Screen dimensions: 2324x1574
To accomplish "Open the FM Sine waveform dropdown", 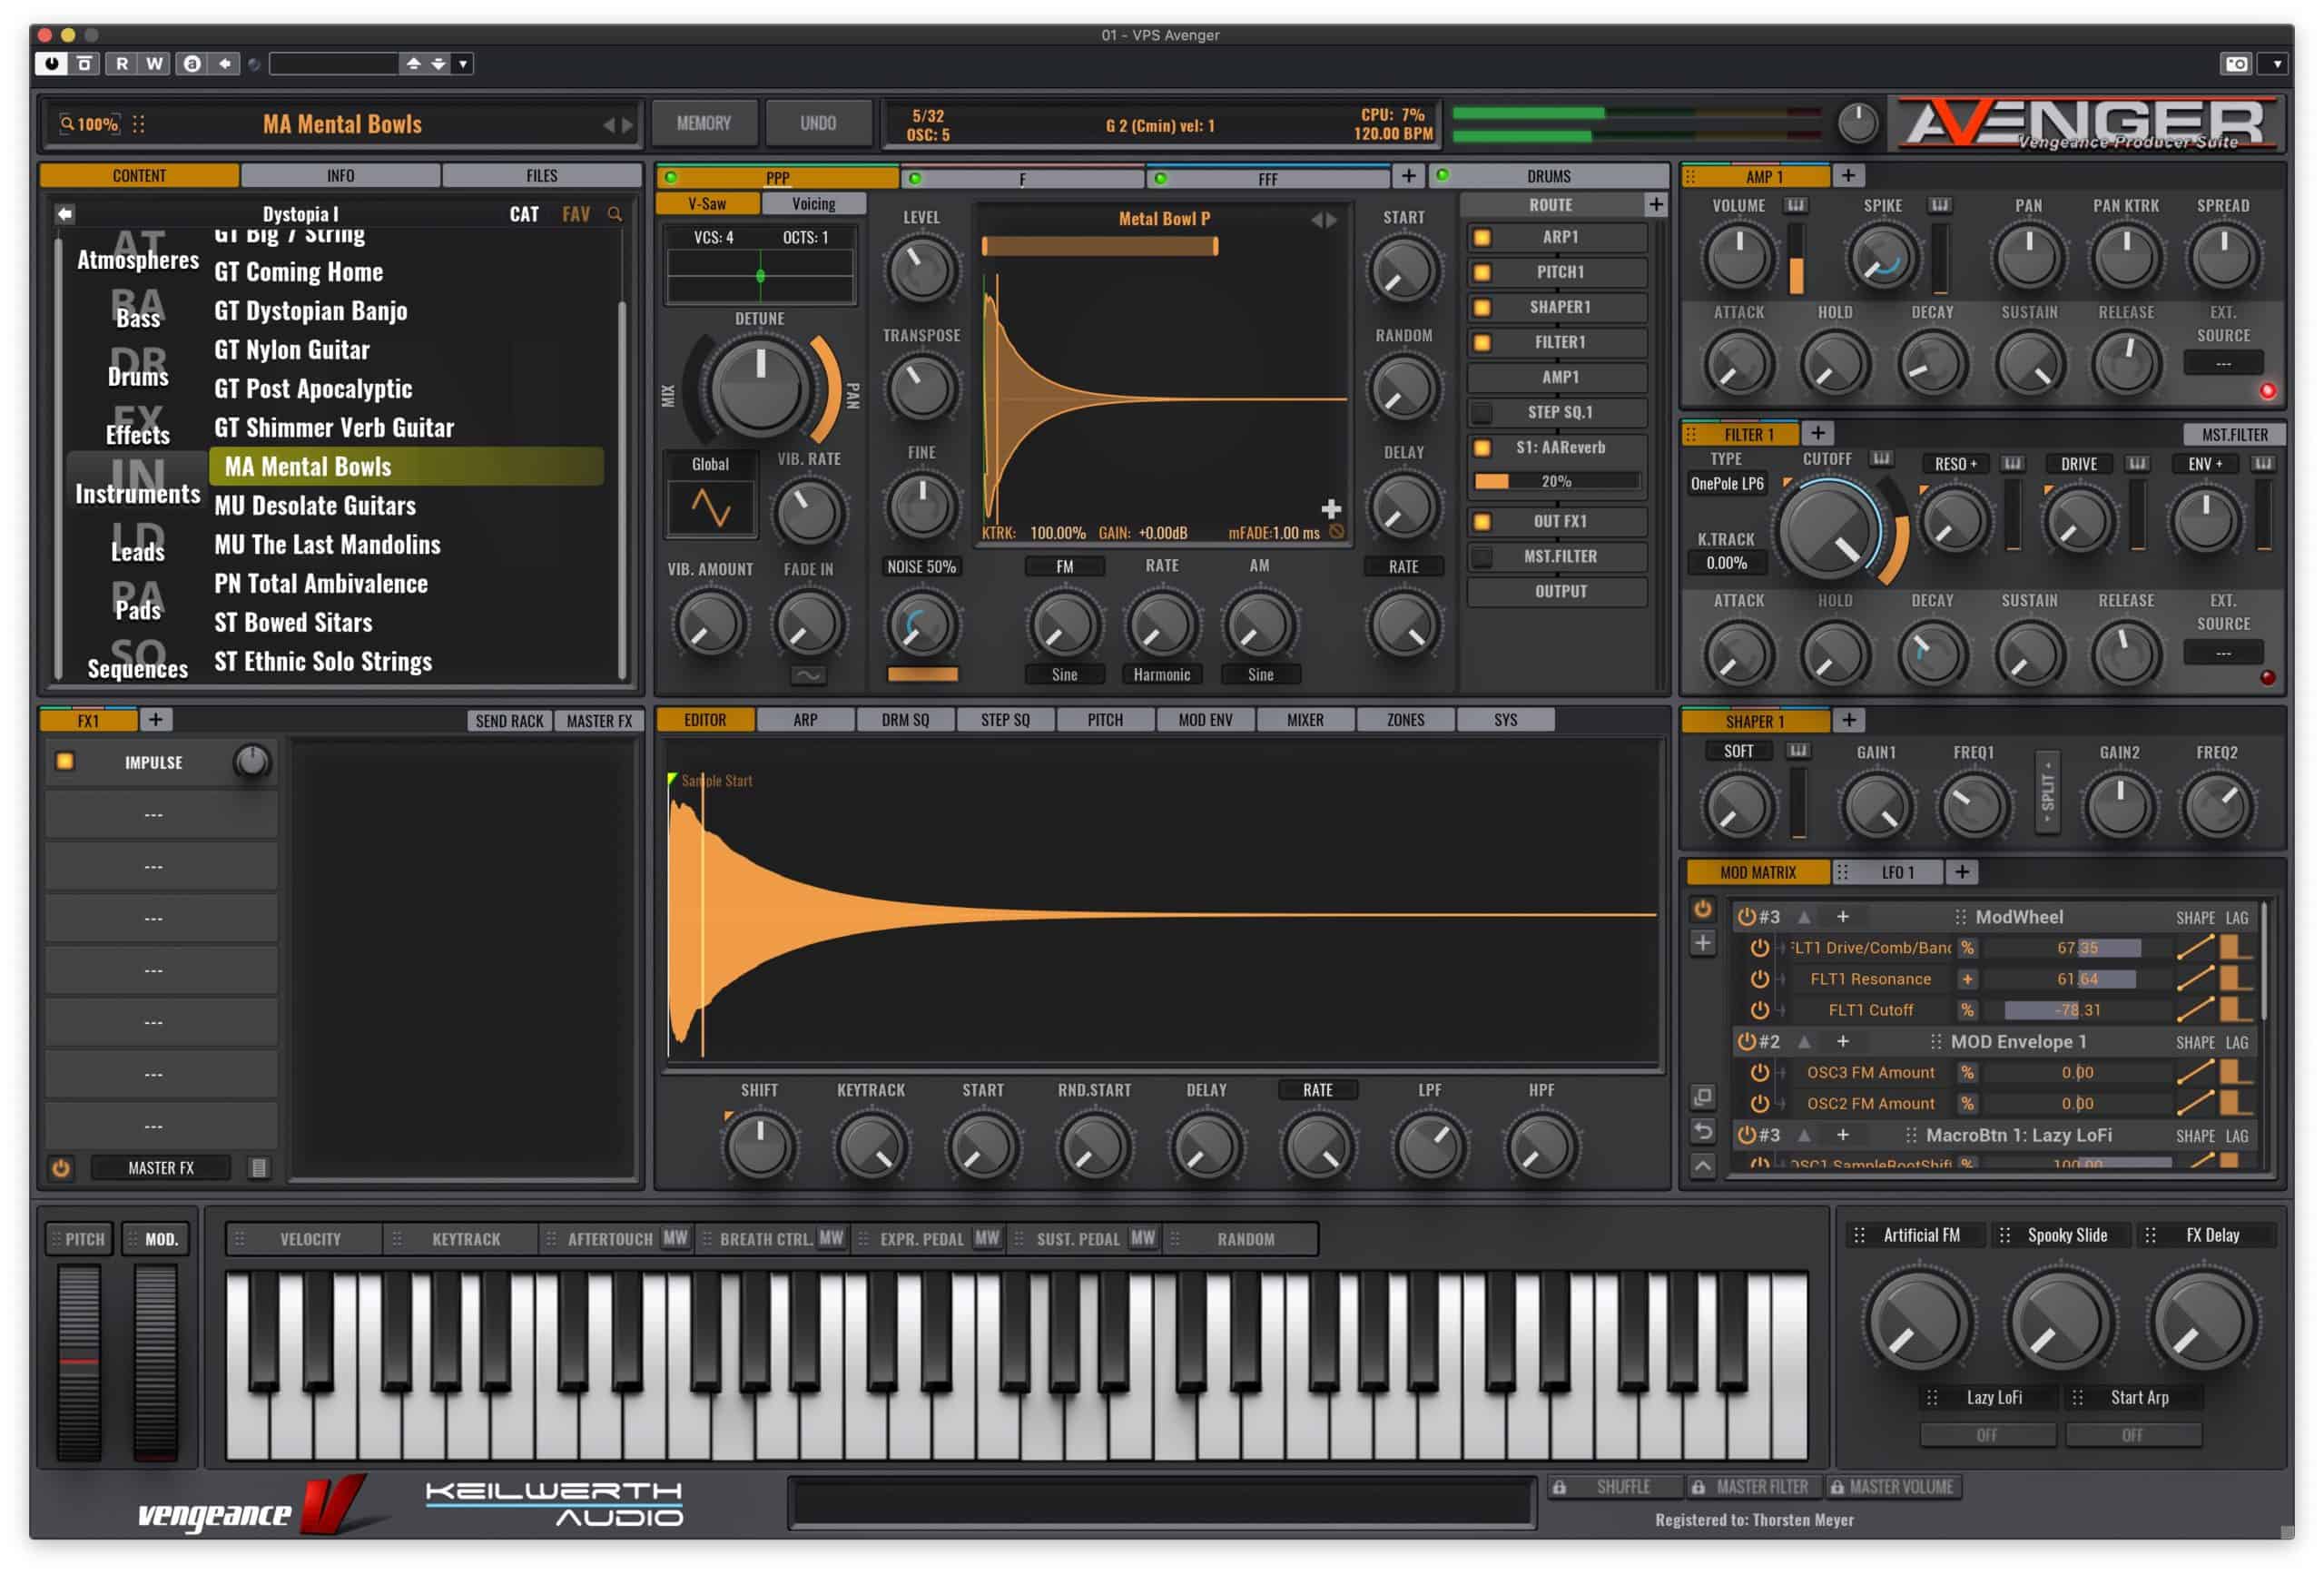I will [x=1064, y=674].
